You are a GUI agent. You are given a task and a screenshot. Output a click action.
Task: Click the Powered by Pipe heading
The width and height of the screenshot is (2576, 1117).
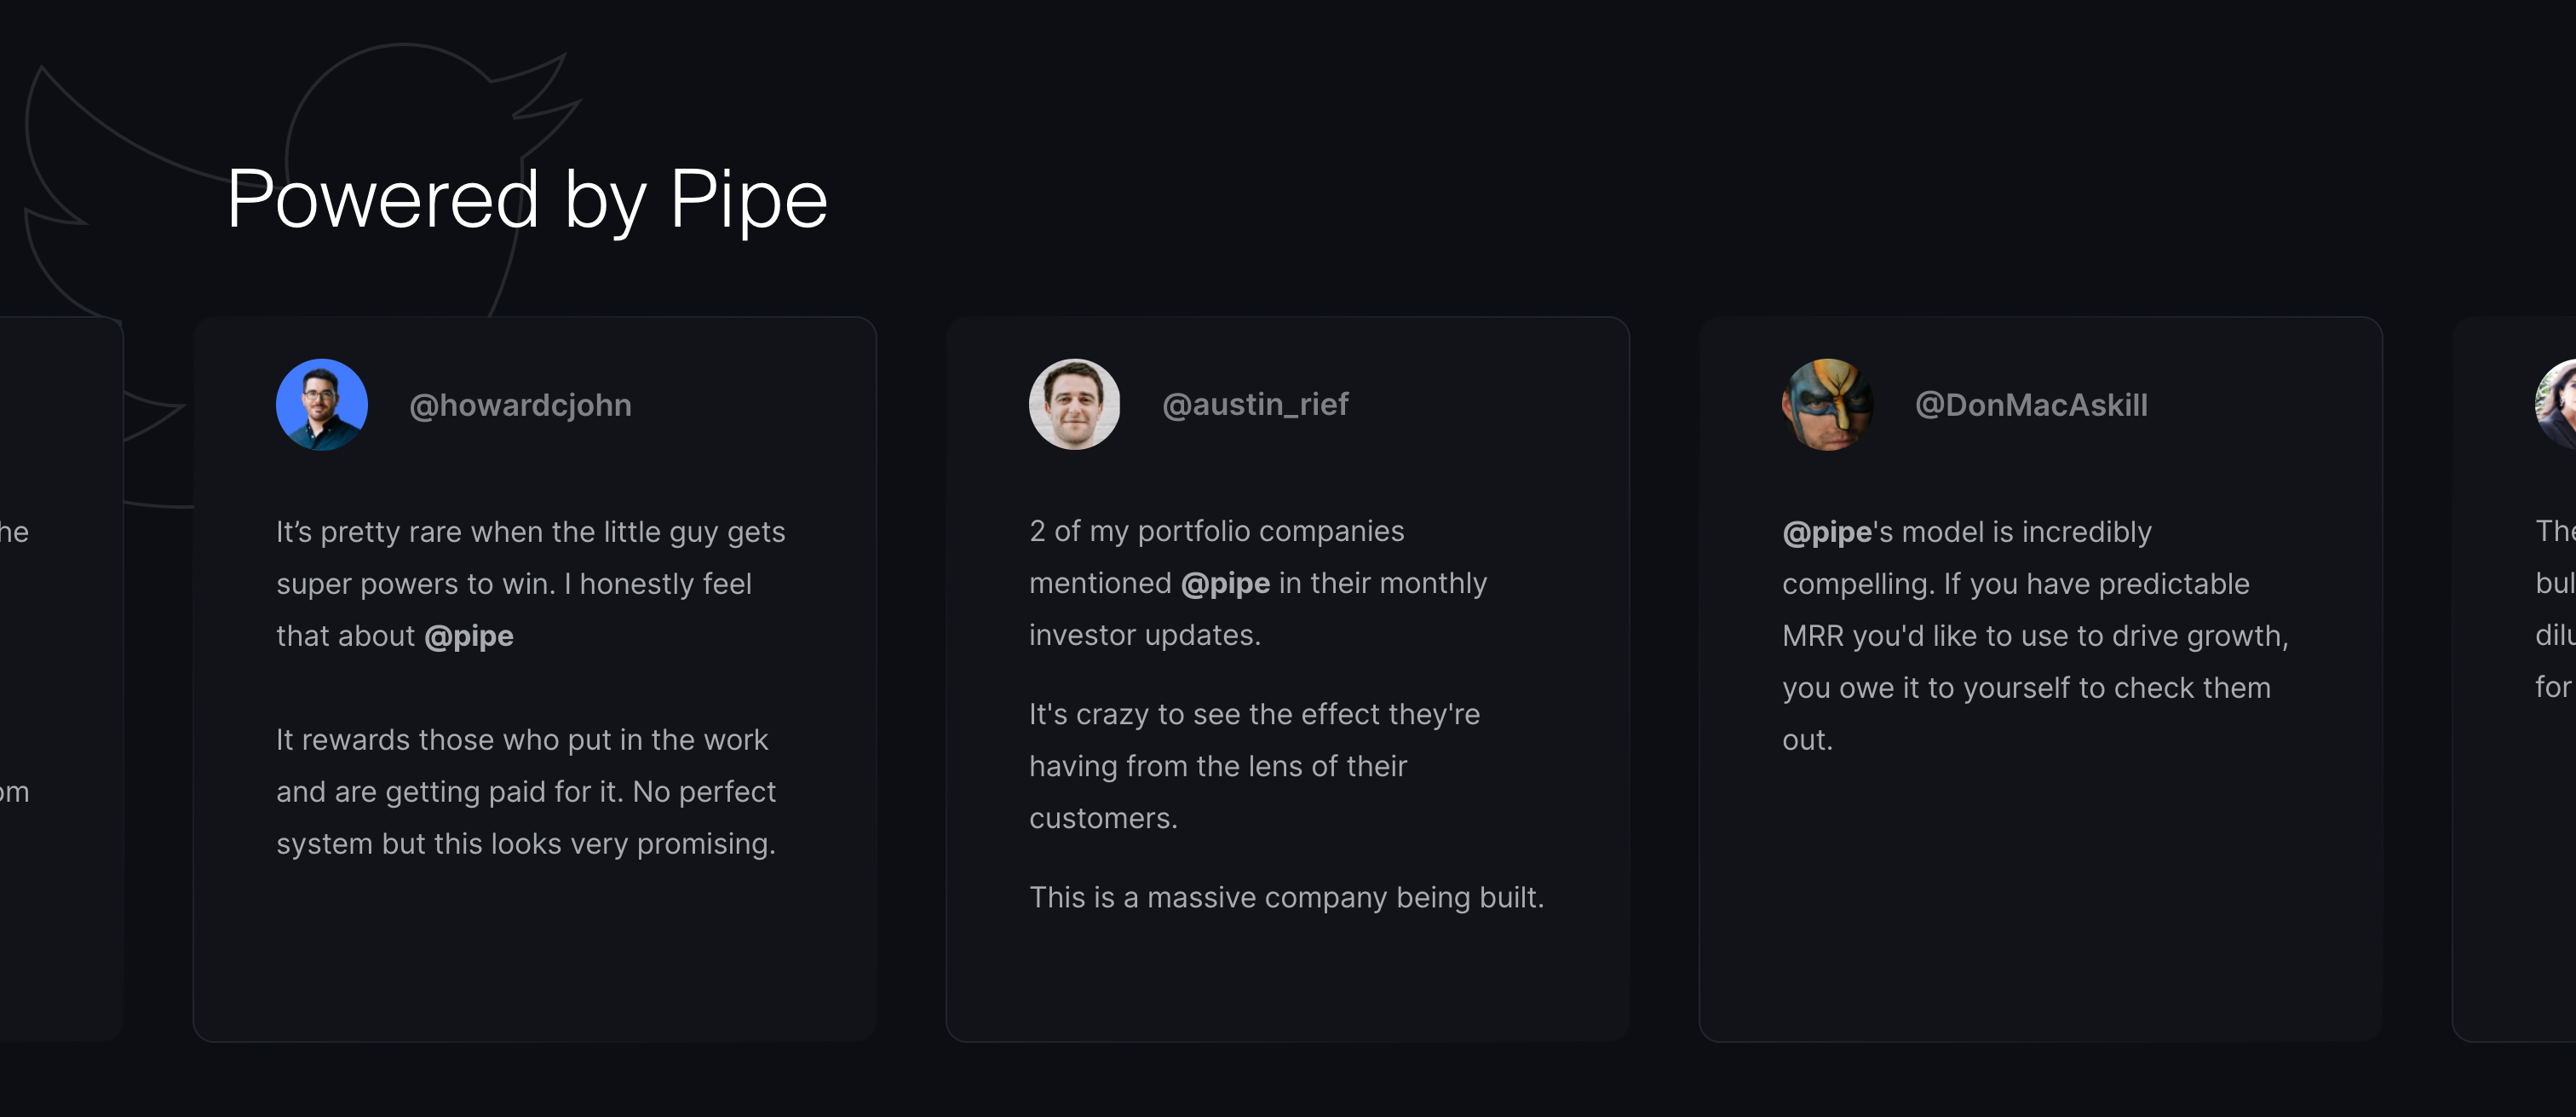tap(528, 198)
